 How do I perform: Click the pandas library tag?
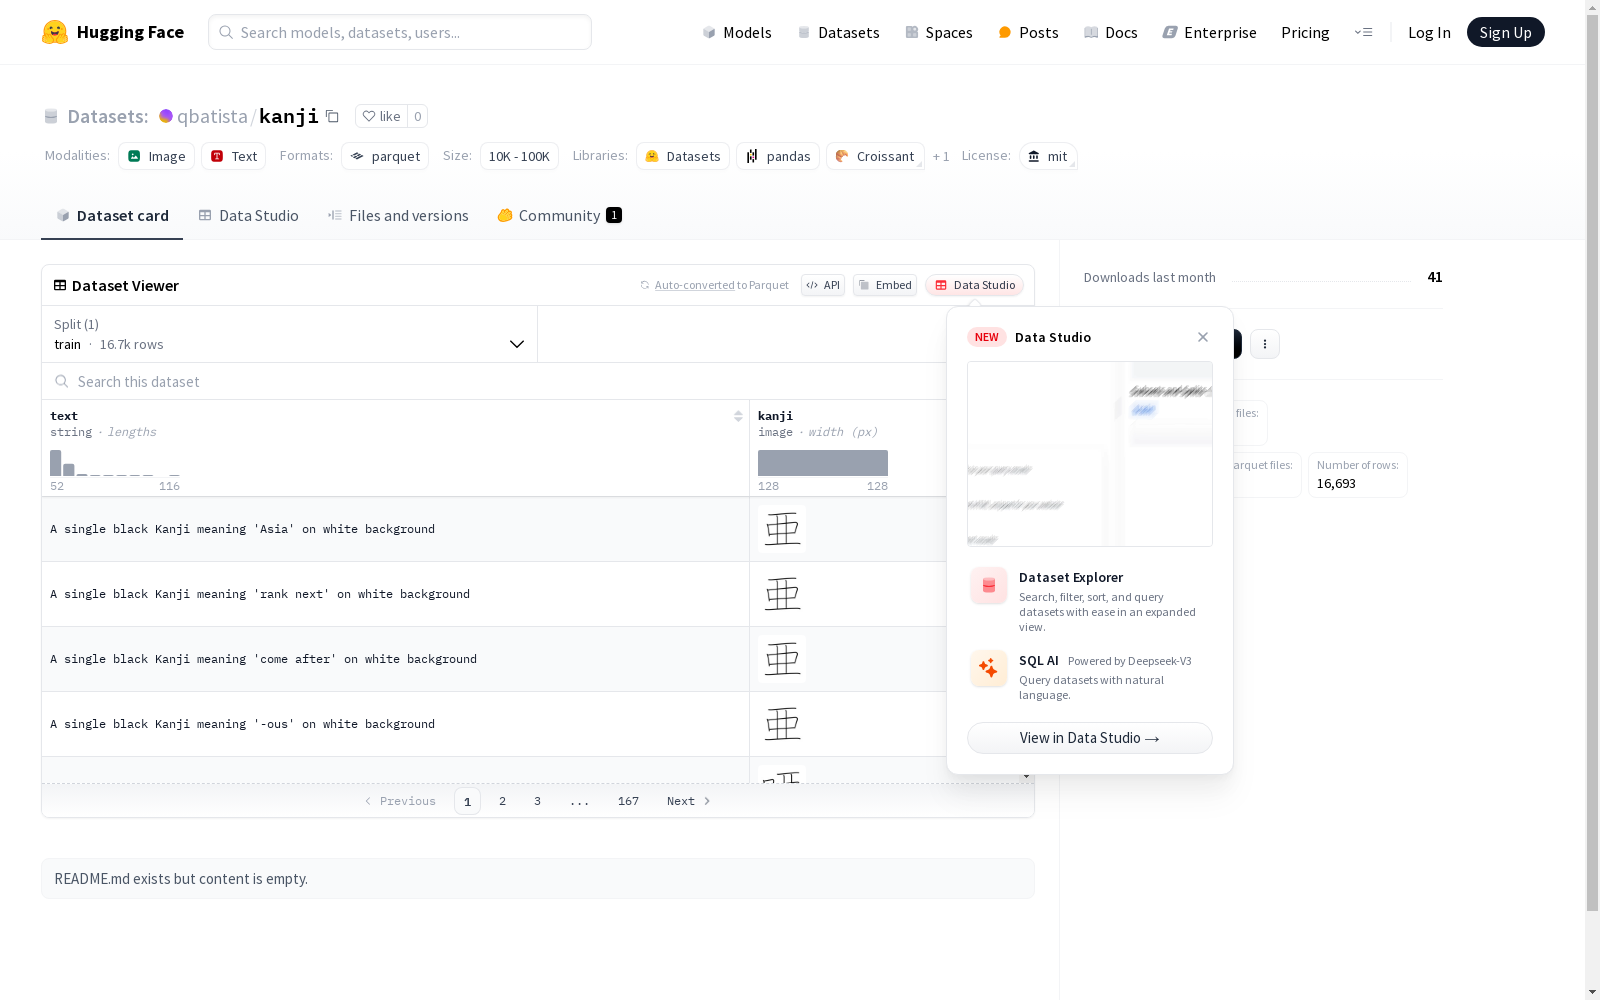tap(778, 156)
